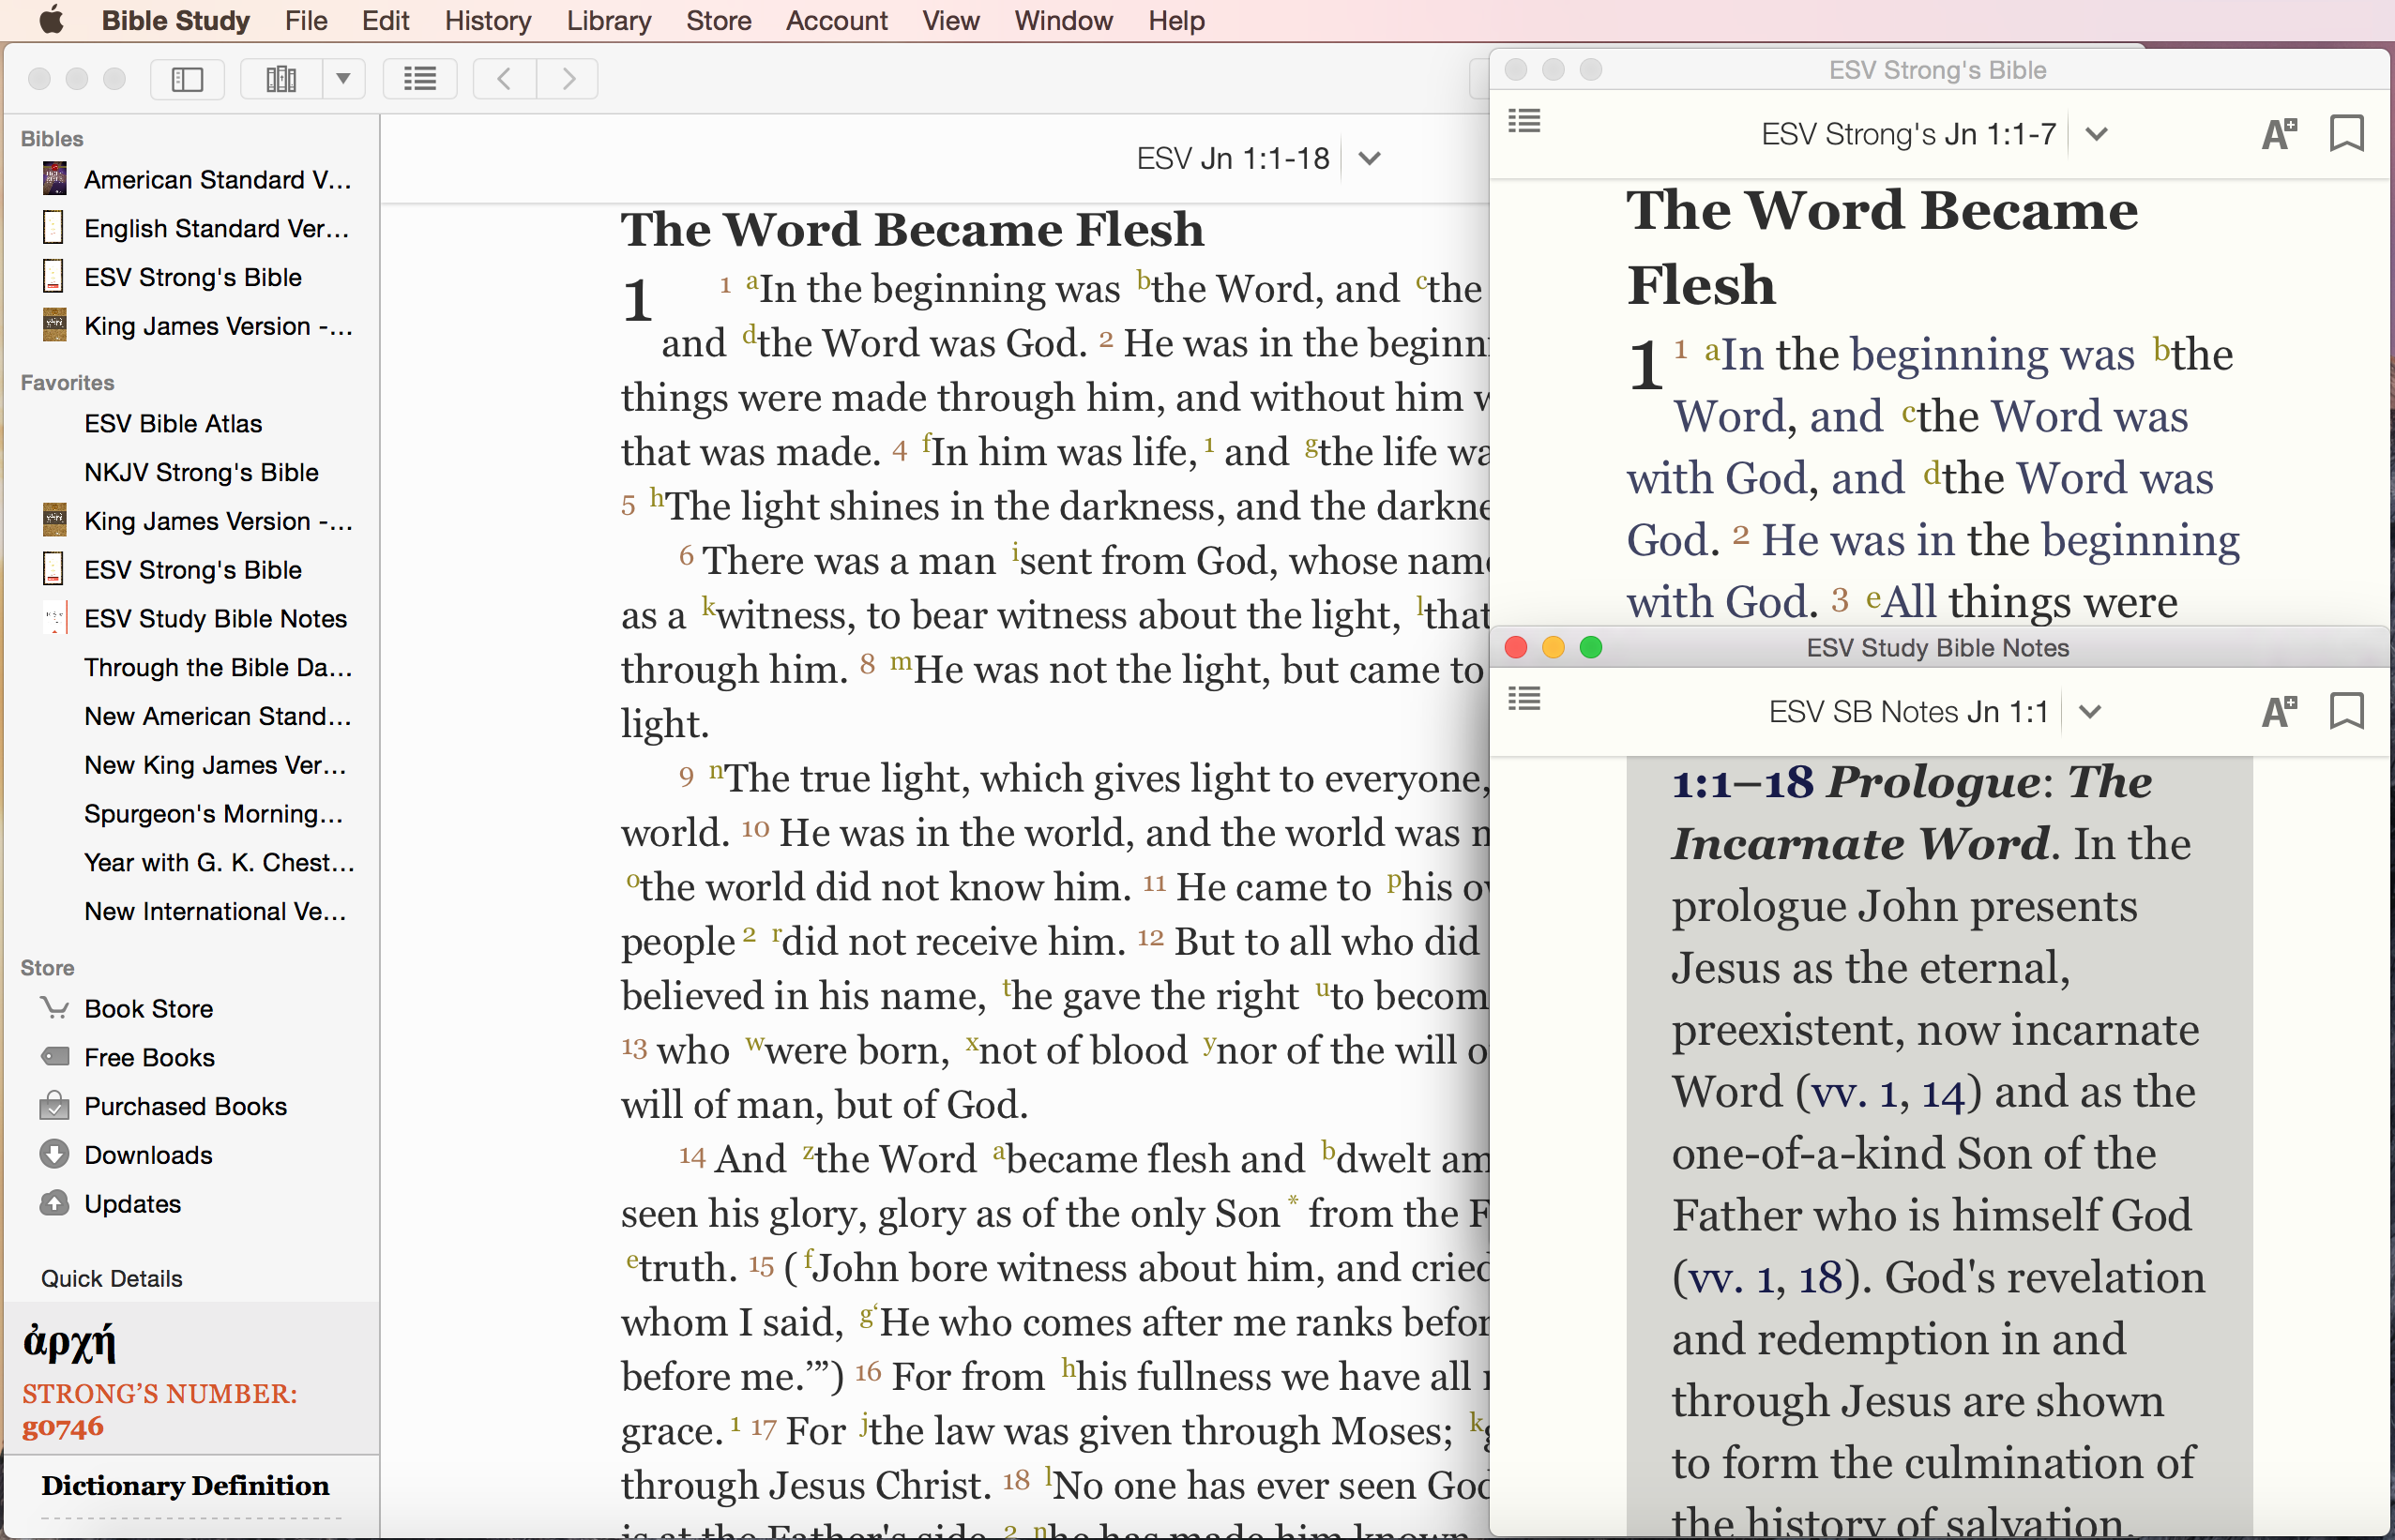
Task: Click the Quick Details section label
Action: click(x=111, y=1279)
